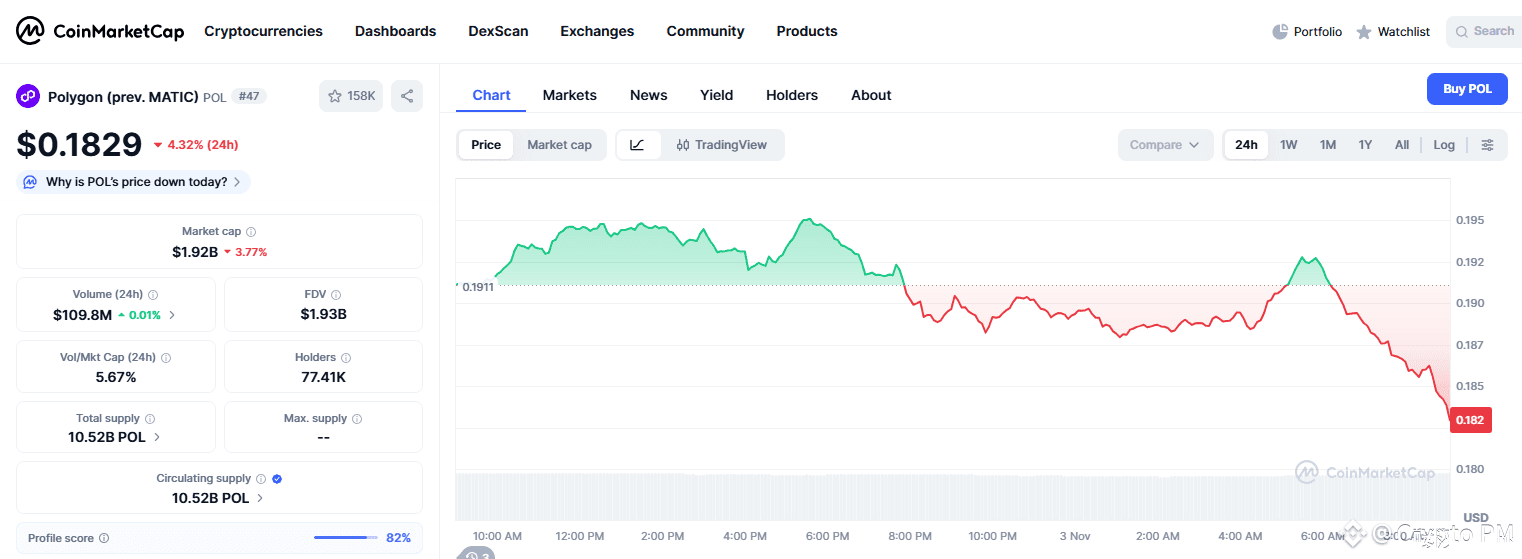Open the Holders tab

click(x=791, y=95)
